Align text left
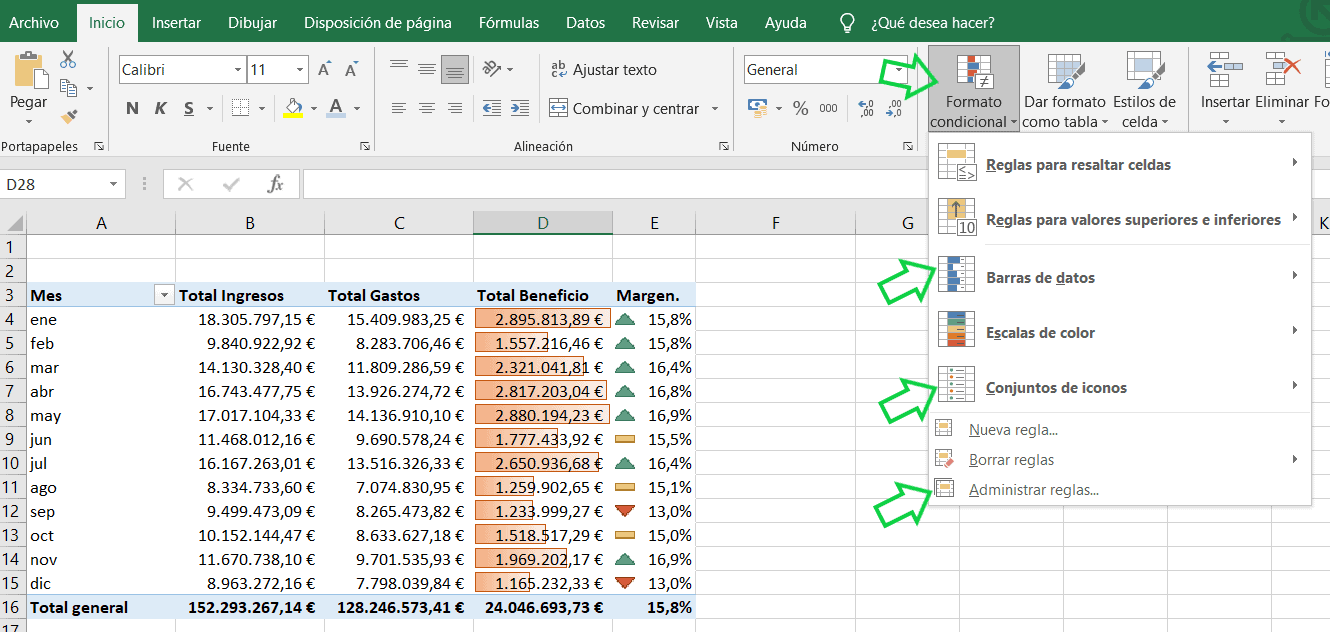Screen dimensions: 1330x632 tap(399, 108)
